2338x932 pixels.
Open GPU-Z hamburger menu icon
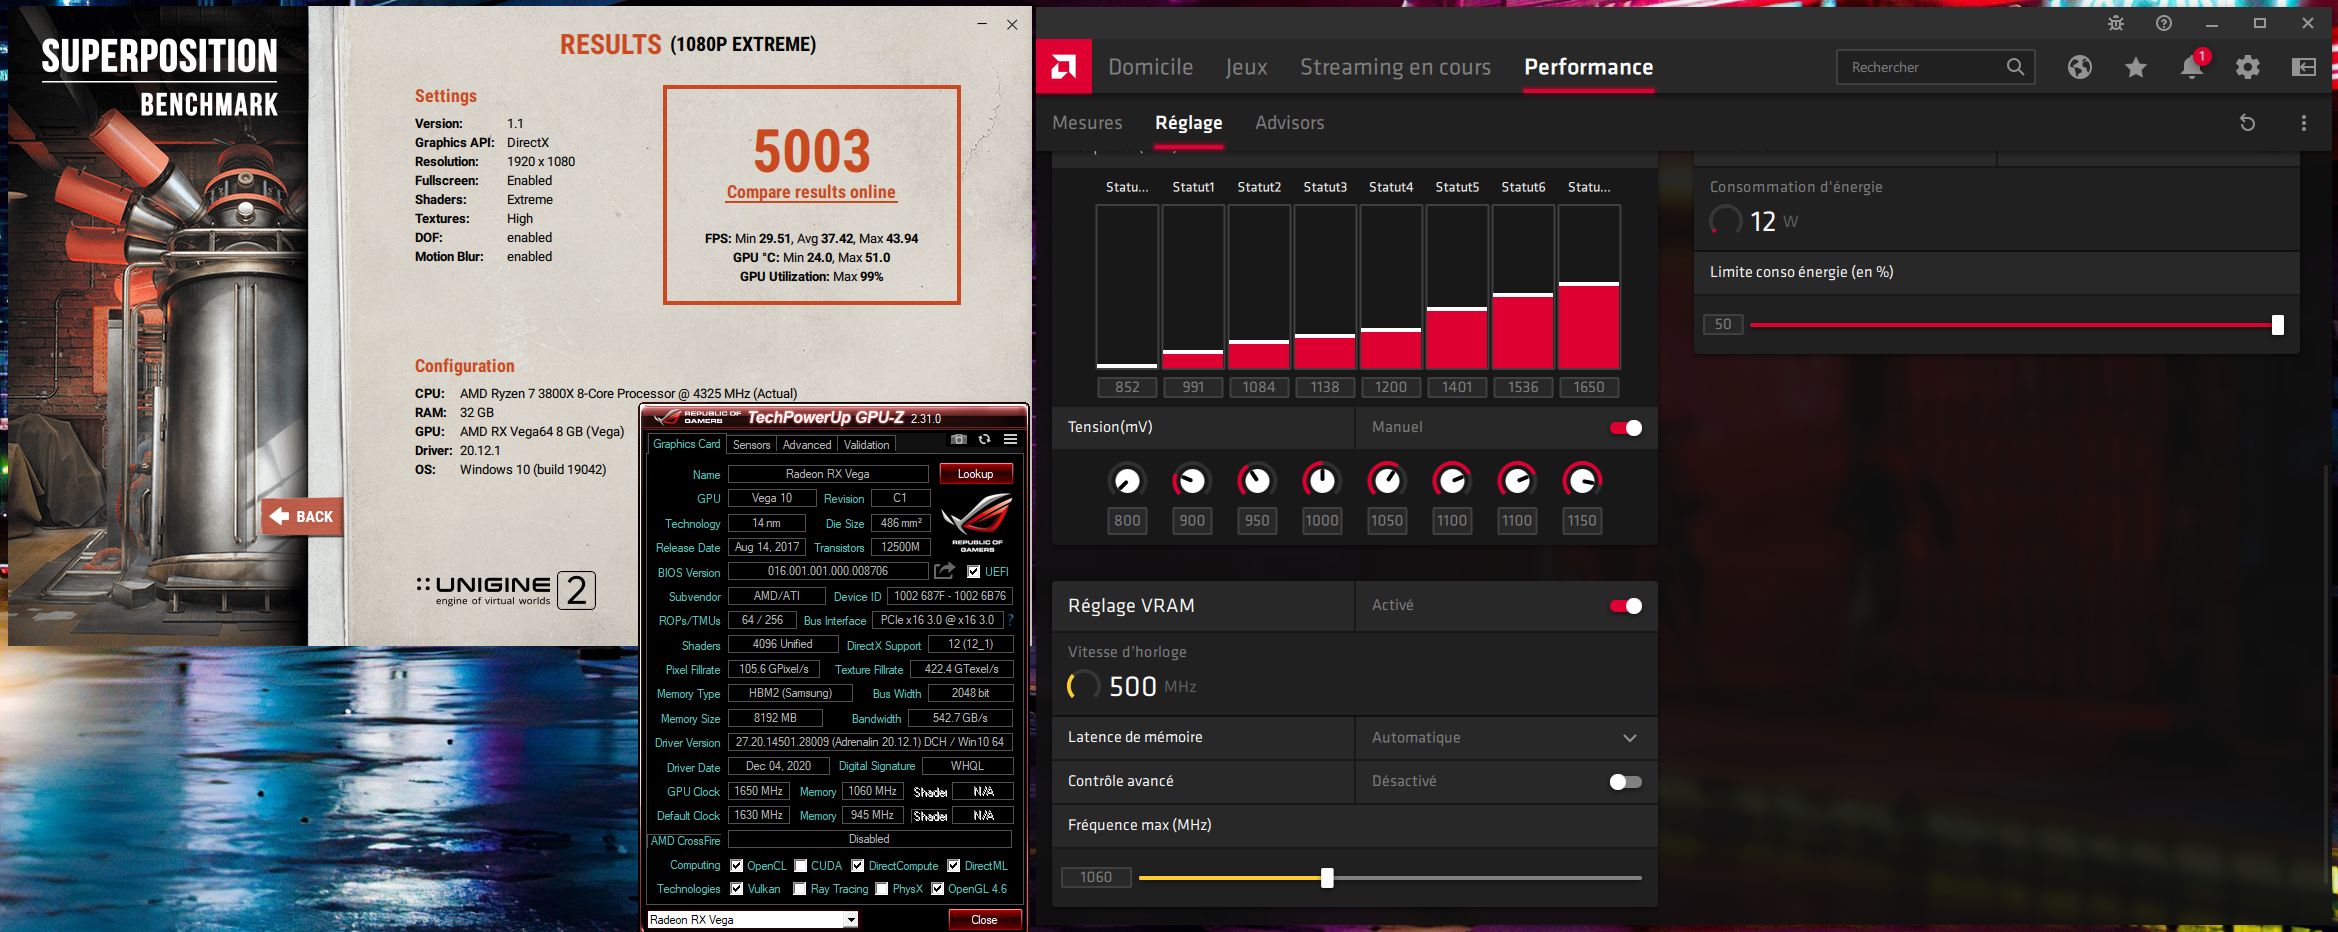pos(1011,440)
